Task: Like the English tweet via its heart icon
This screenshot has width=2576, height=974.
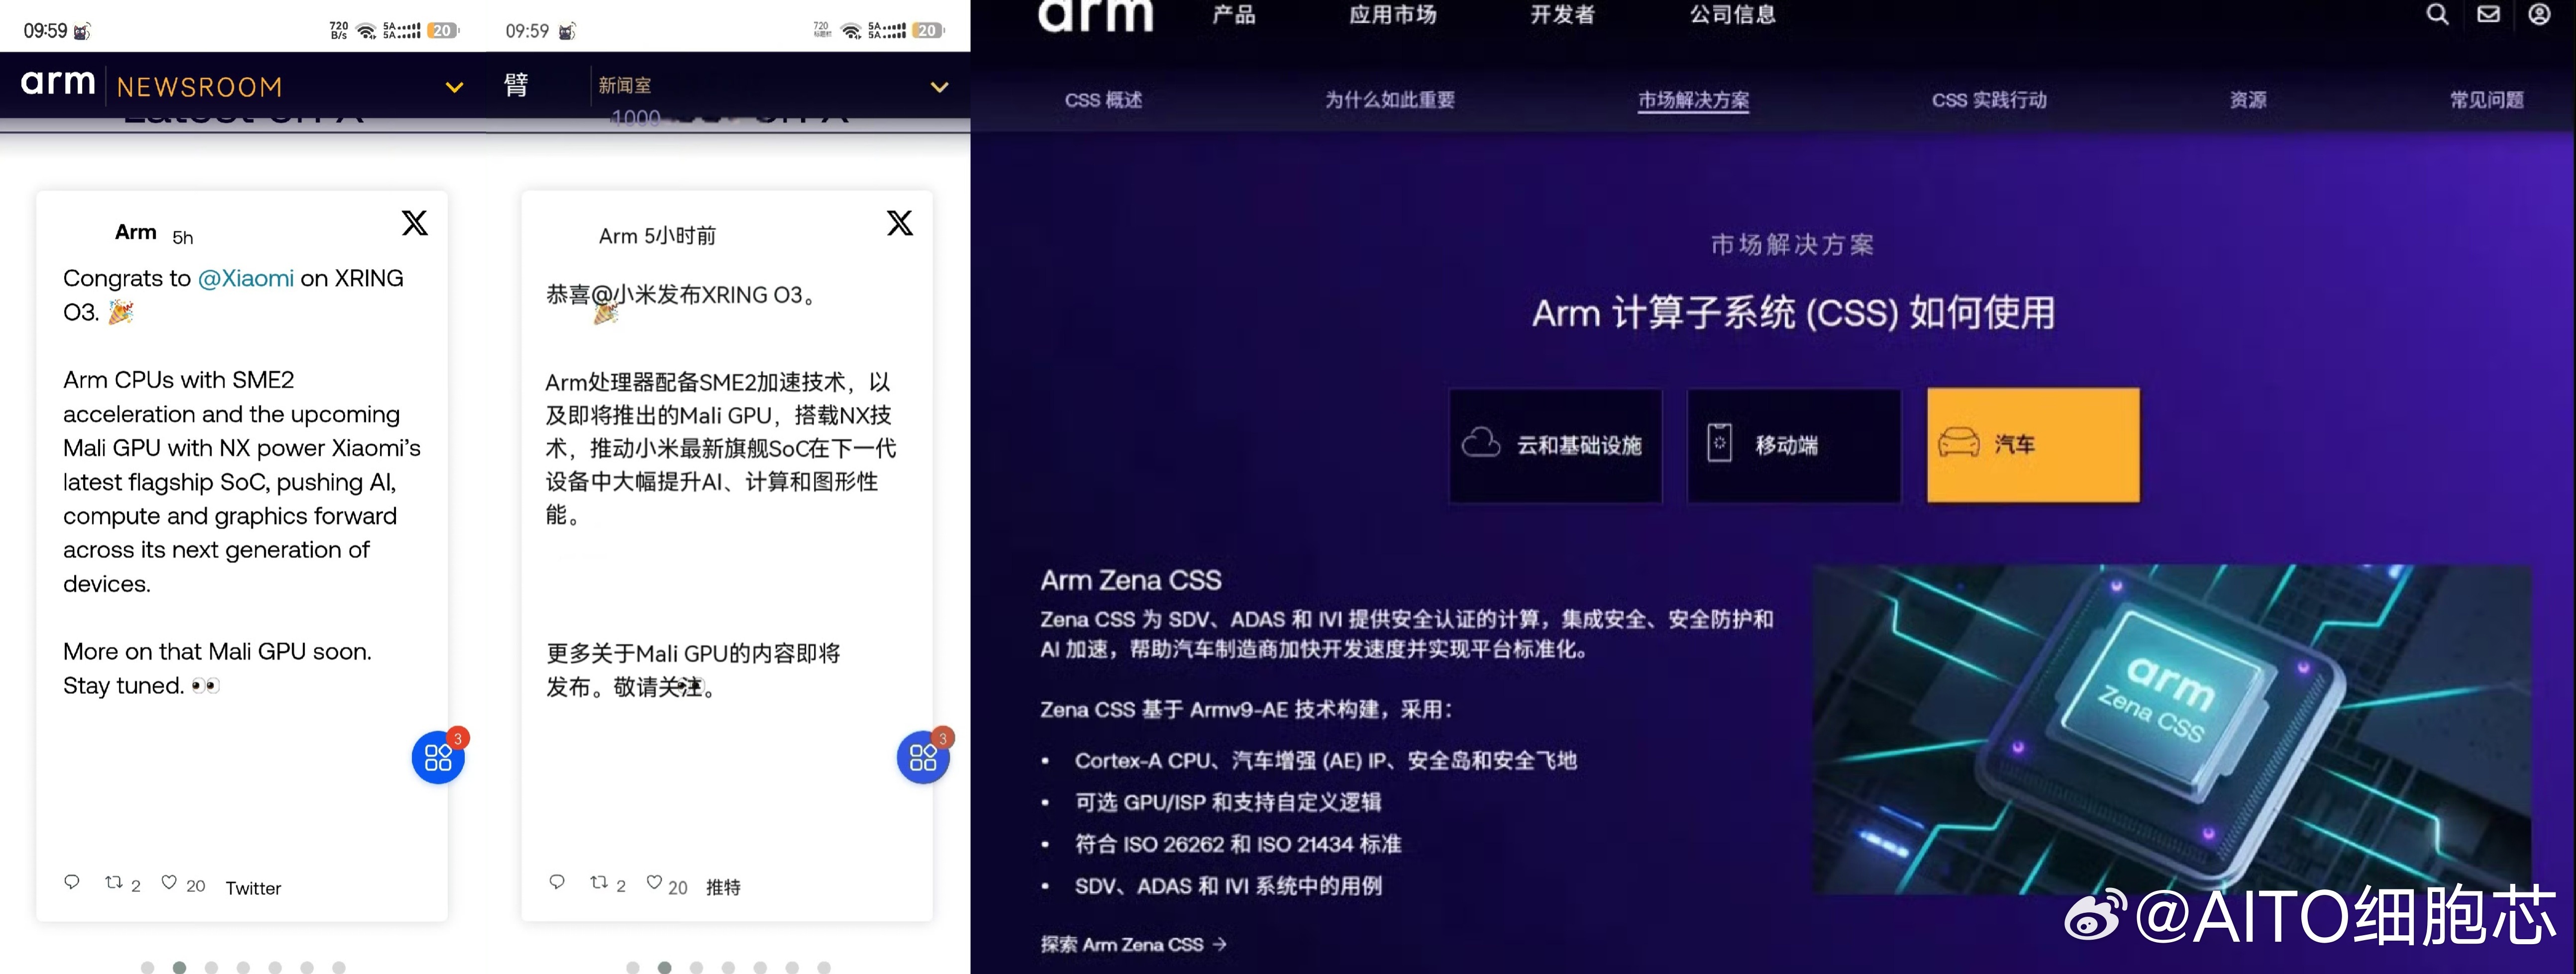Action: (169, 882)
